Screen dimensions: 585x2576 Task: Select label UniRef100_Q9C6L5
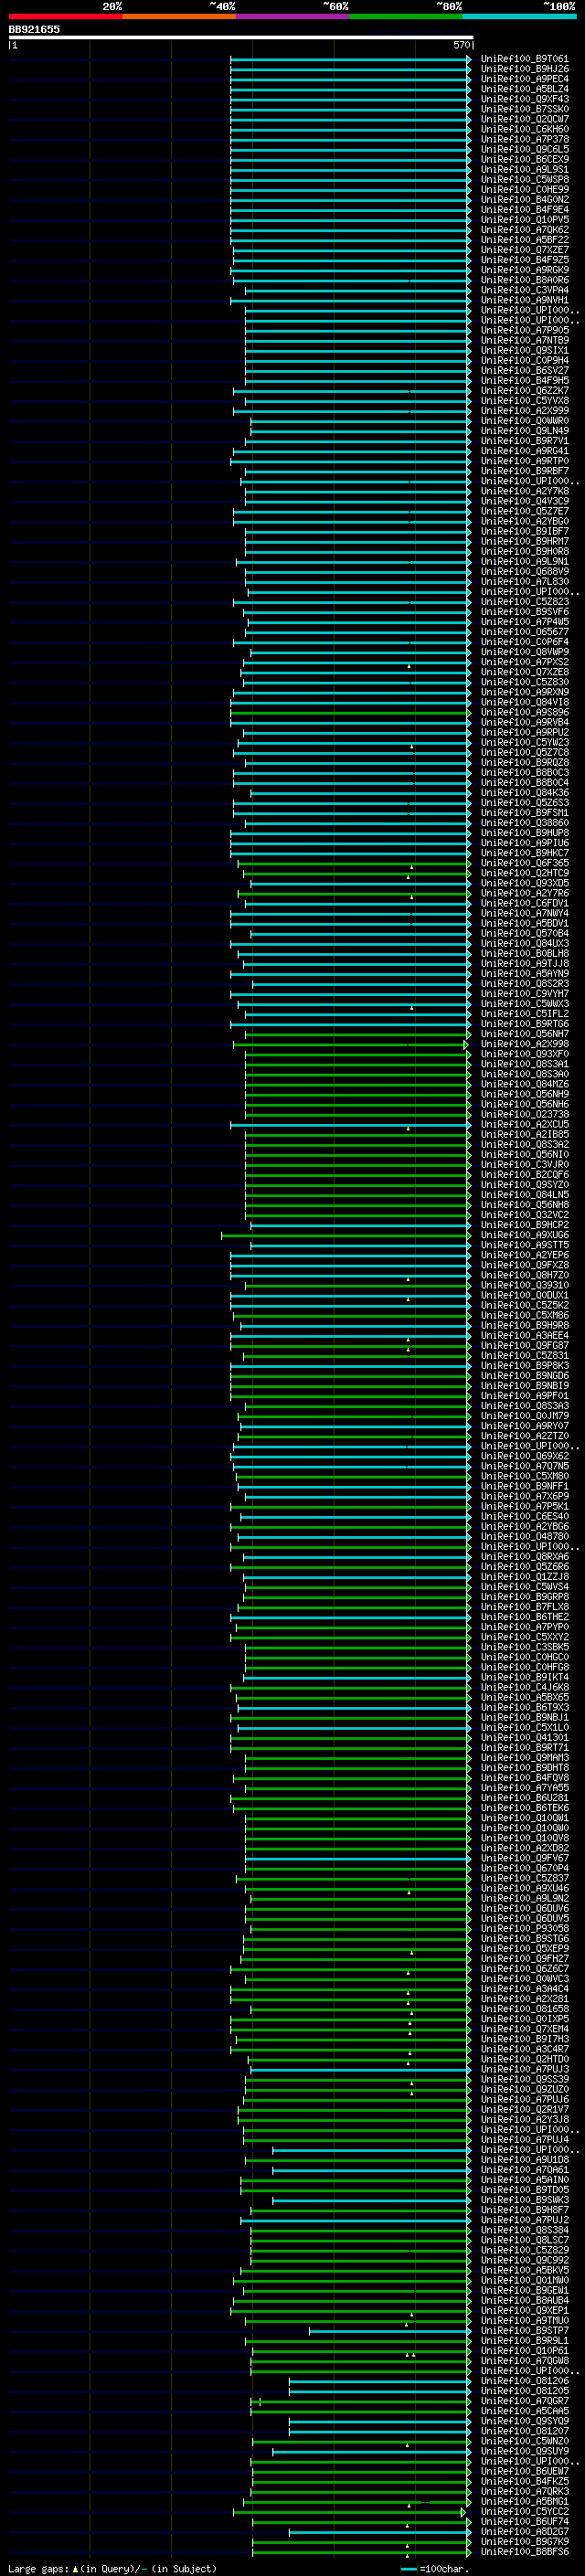point(524,149)
